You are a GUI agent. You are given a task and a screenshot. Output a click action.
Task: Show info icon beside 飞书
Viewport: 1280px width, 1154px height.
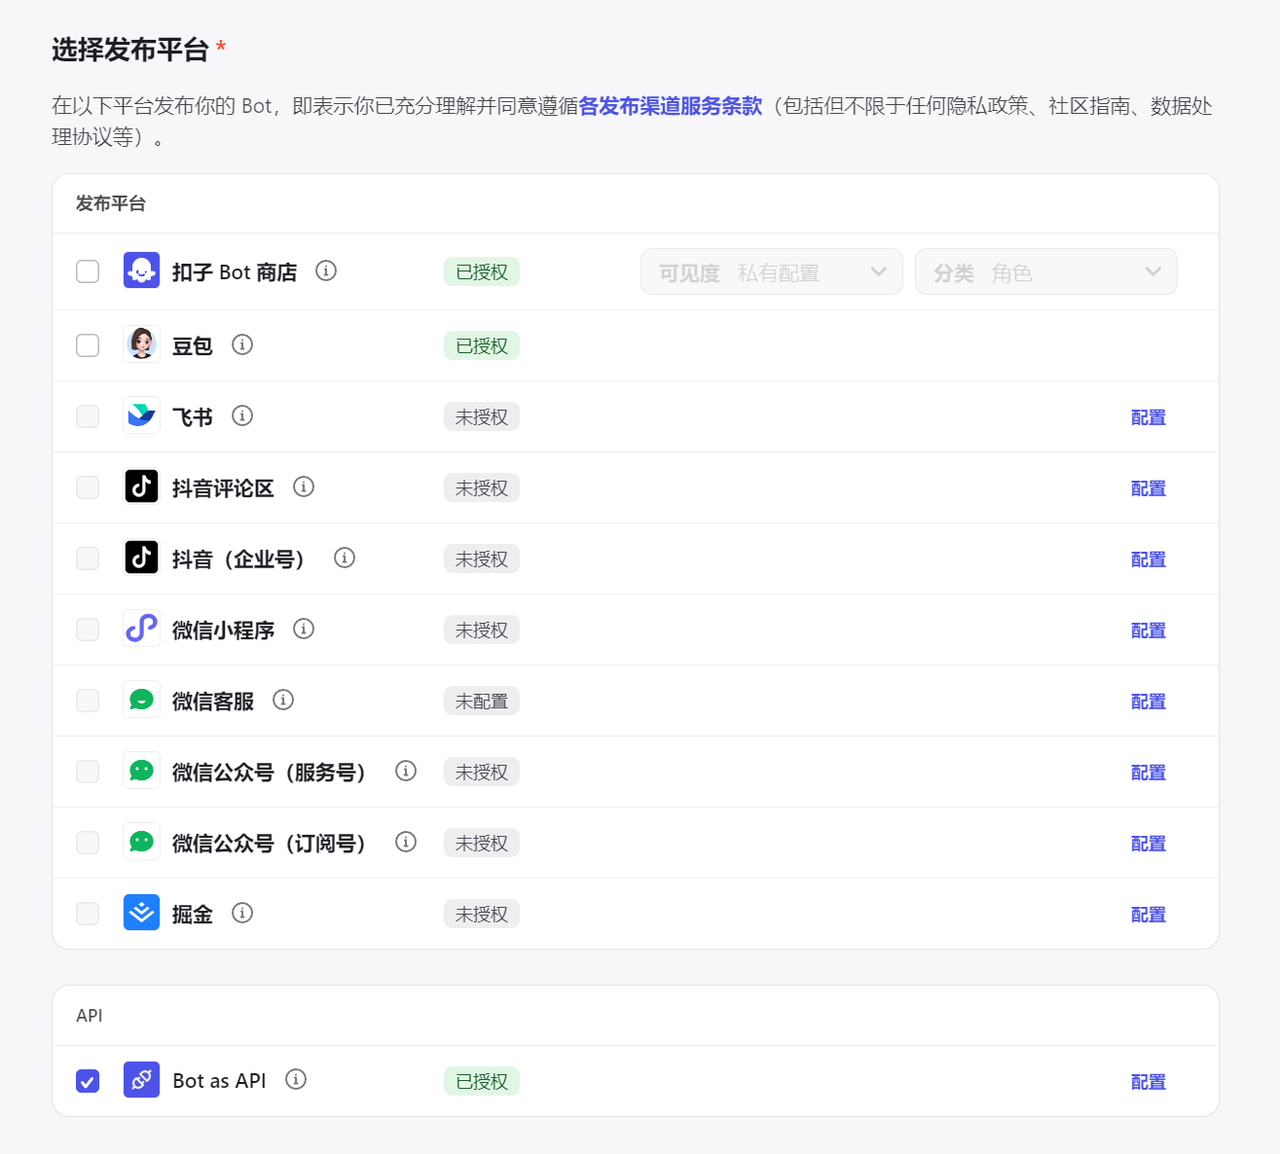tap(242, 416)
